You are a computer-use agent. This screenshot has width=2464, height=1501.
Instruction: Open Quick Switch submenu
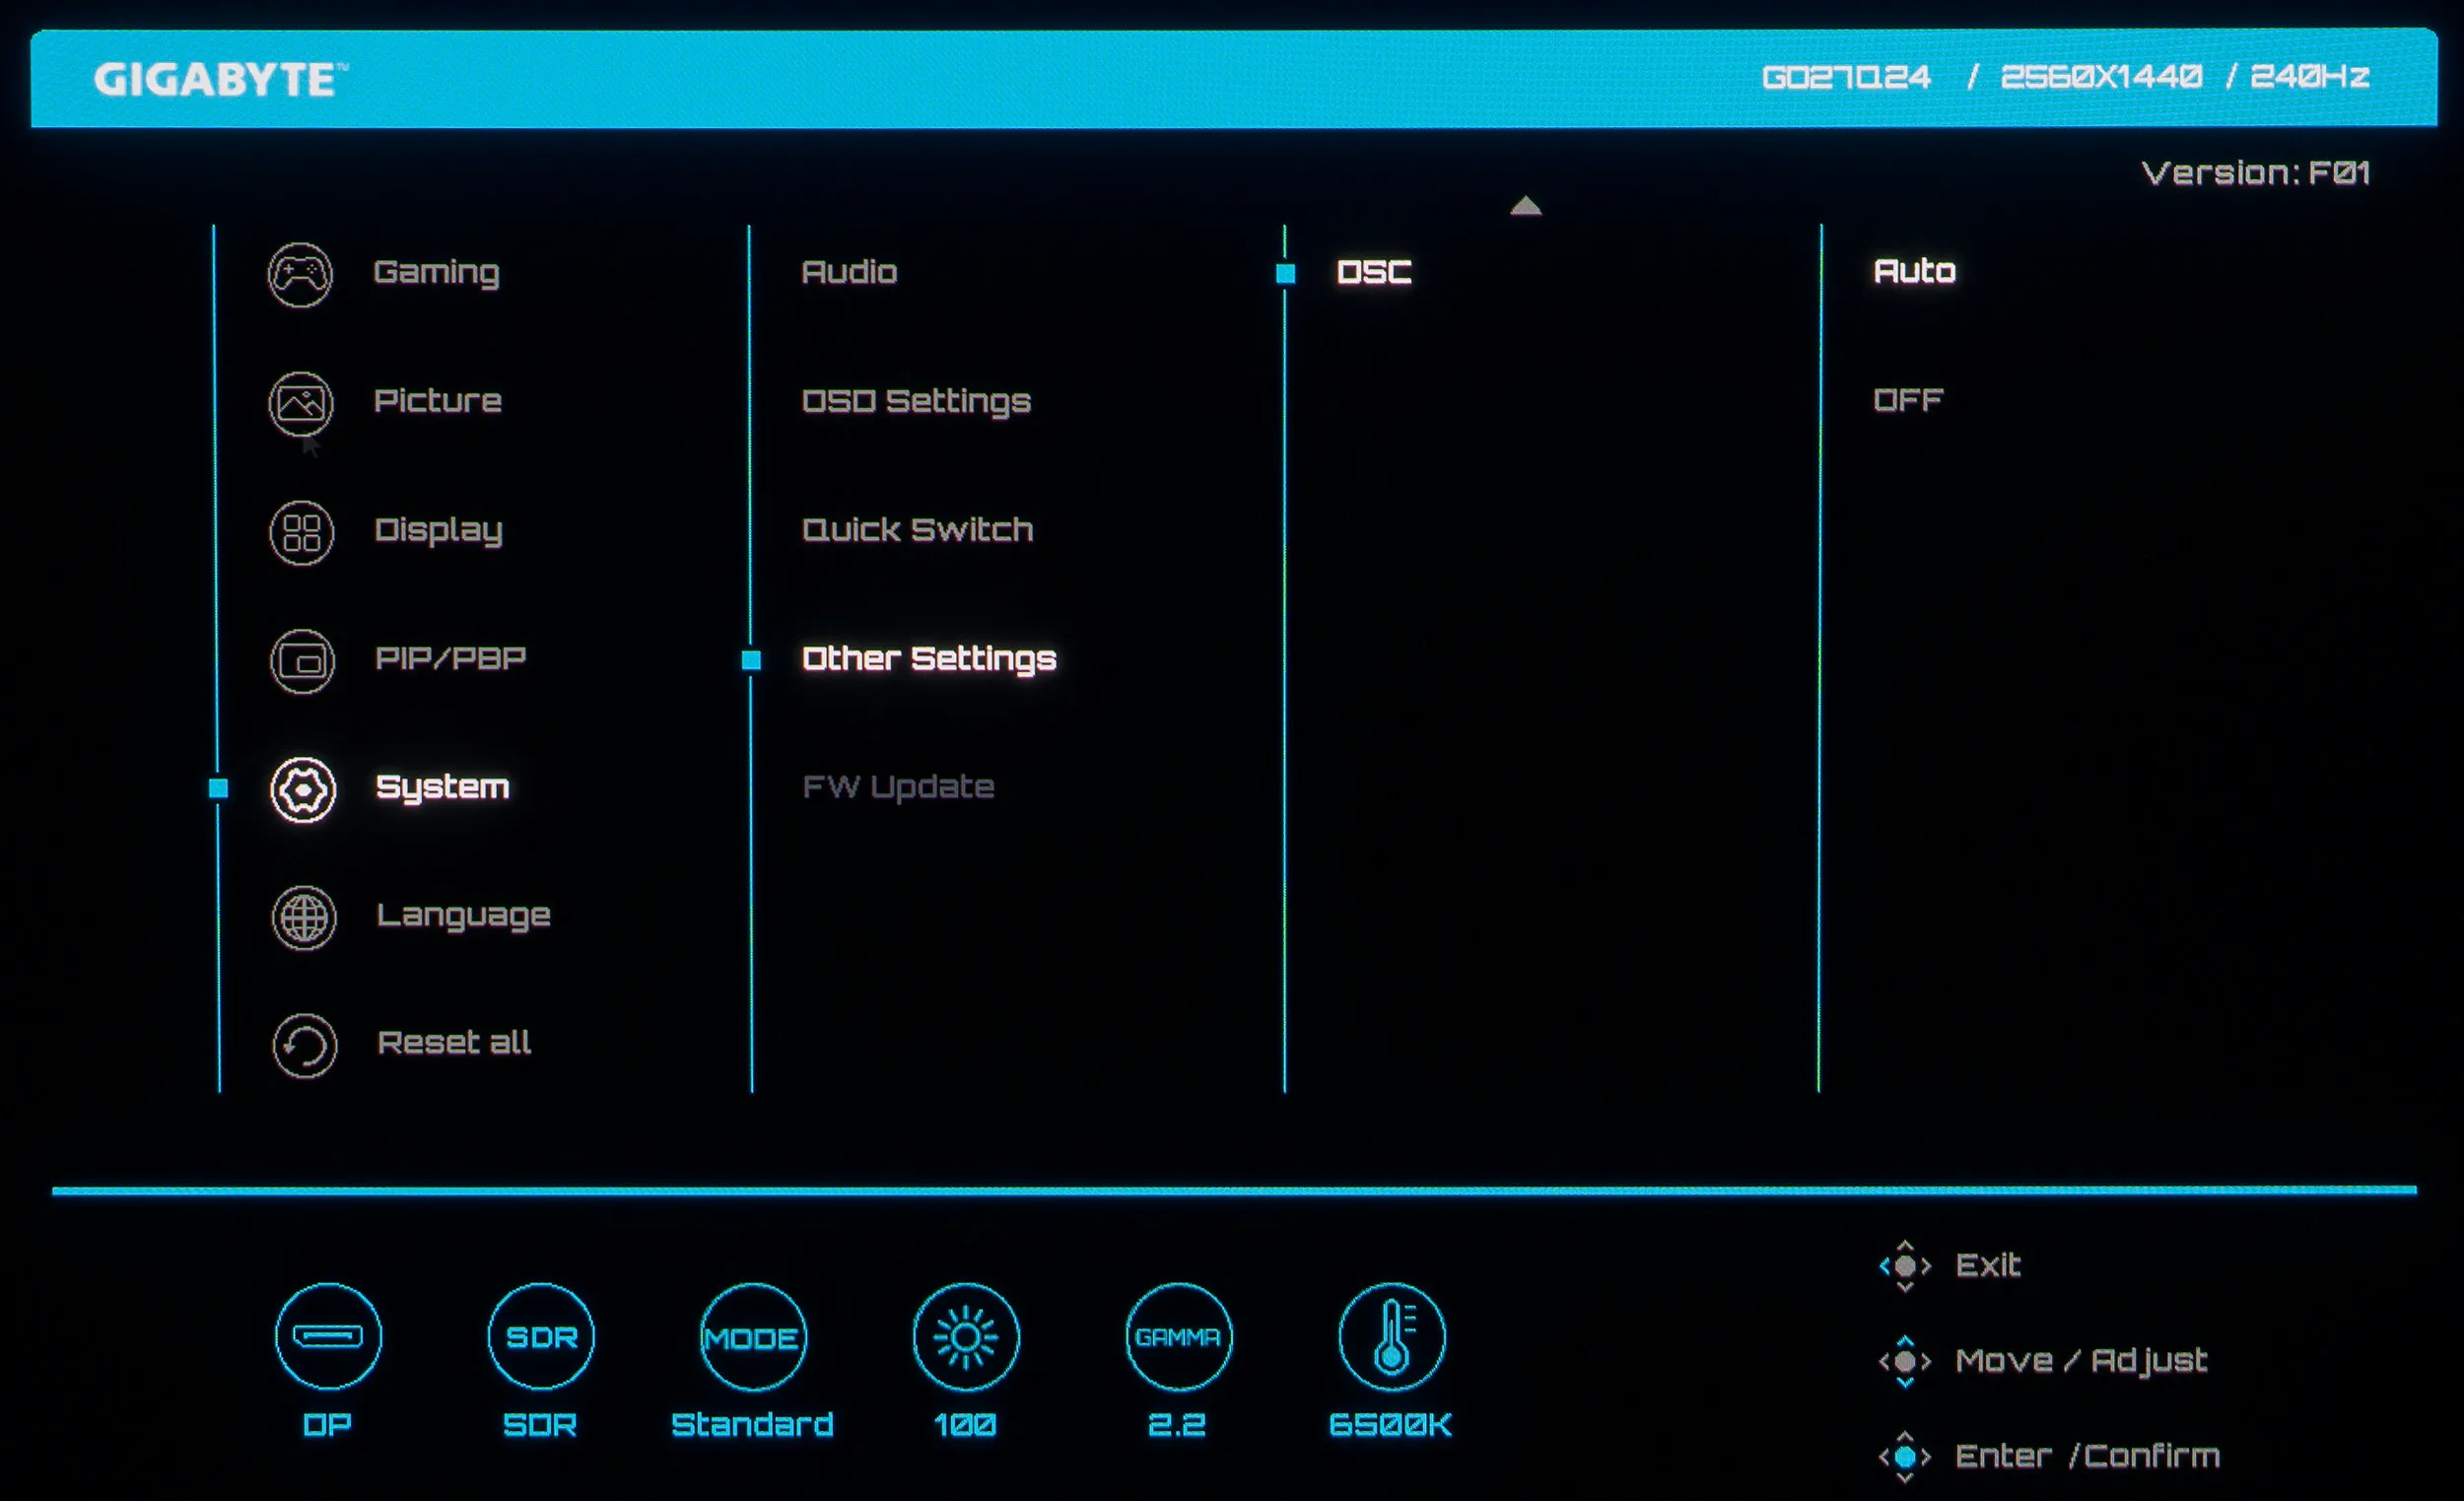(x=917, y=529)
